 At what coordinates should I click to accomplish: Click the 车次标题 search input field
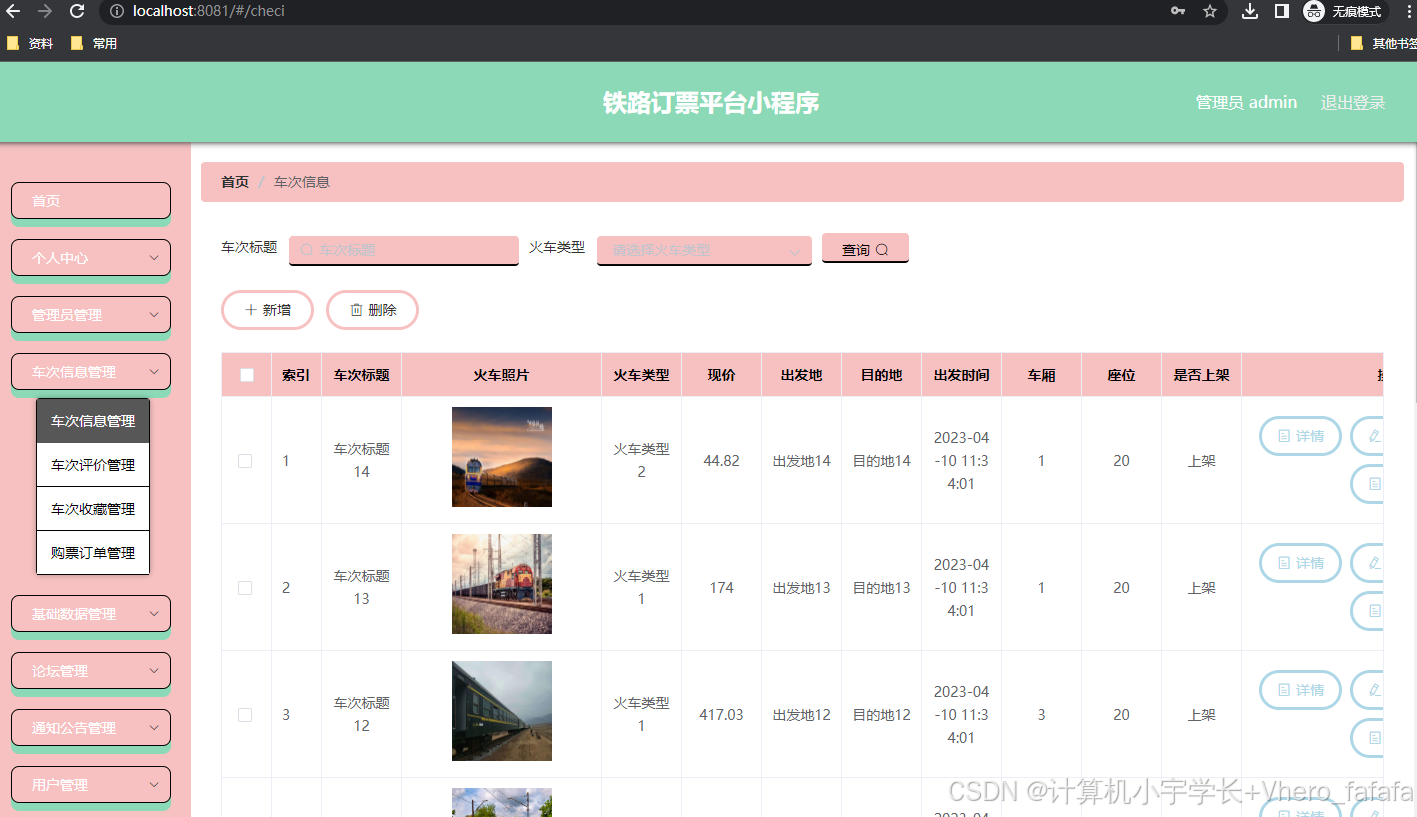click(404, 250)
